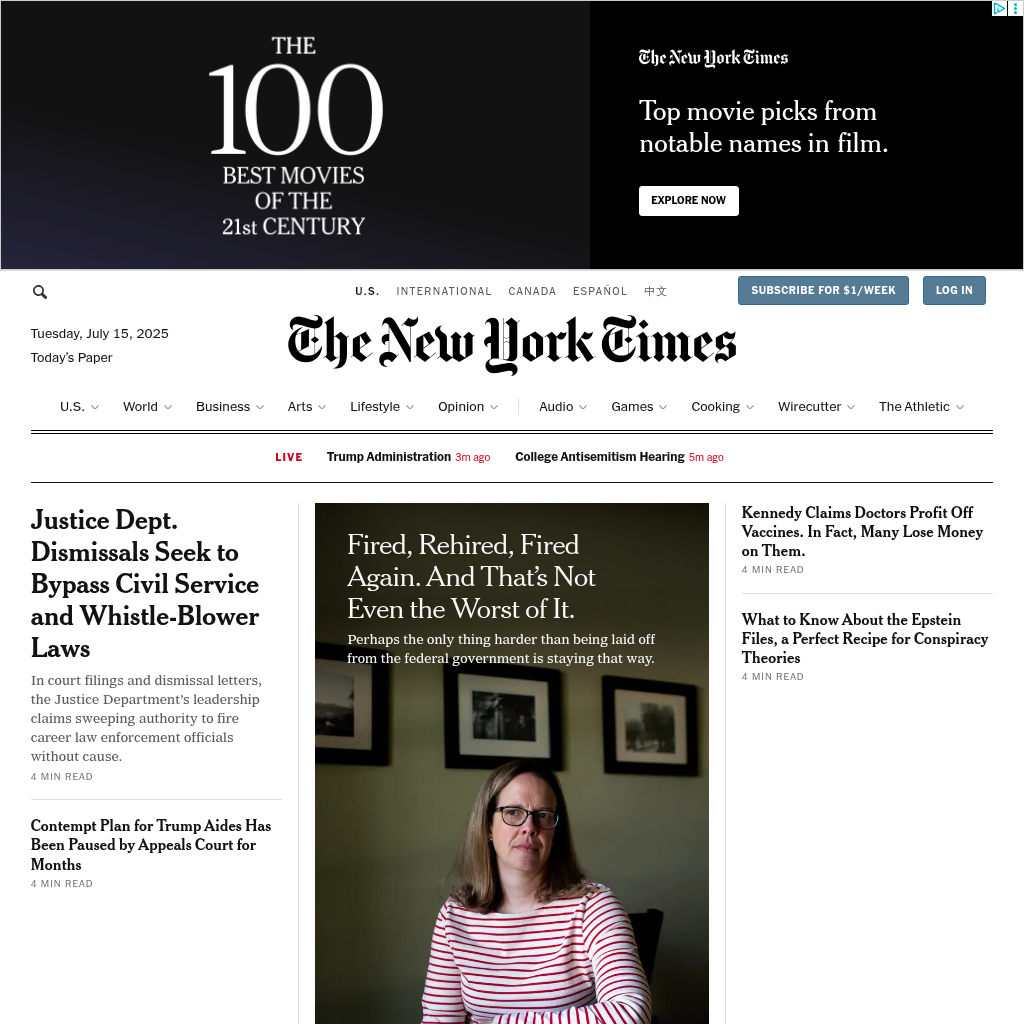
Task: Open the Games menu item
Action: pos(632,407)
